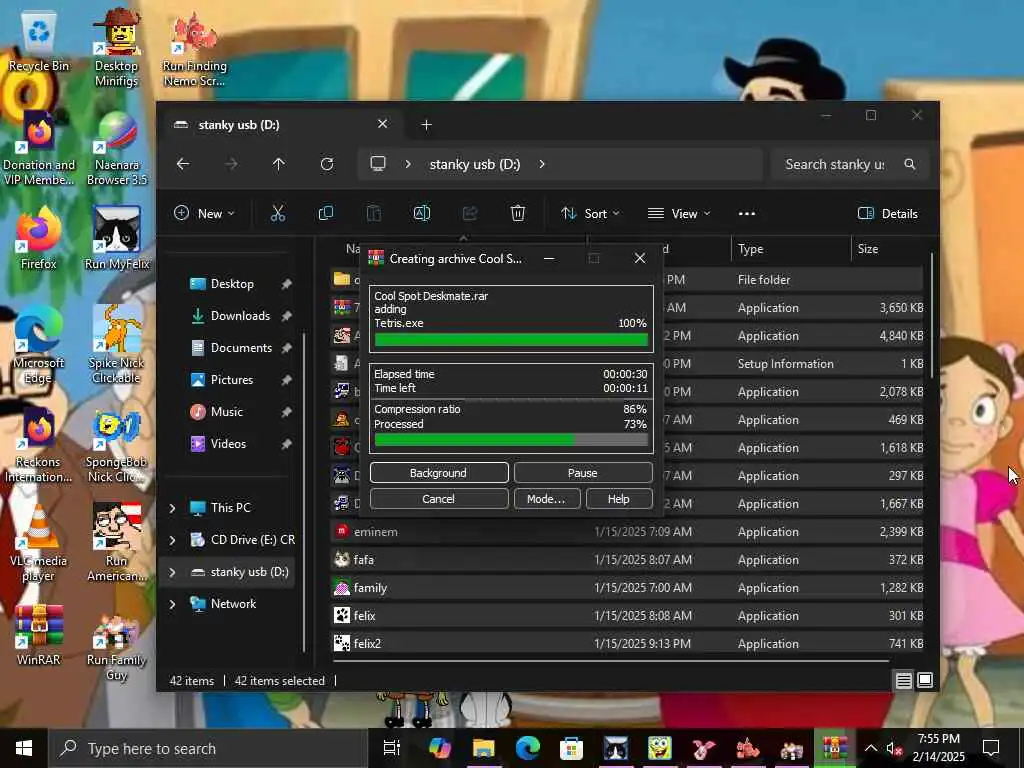The width and height of the screenshot is (1024, 768).
Task: Select the fafa application file
Action: (627, 560)
